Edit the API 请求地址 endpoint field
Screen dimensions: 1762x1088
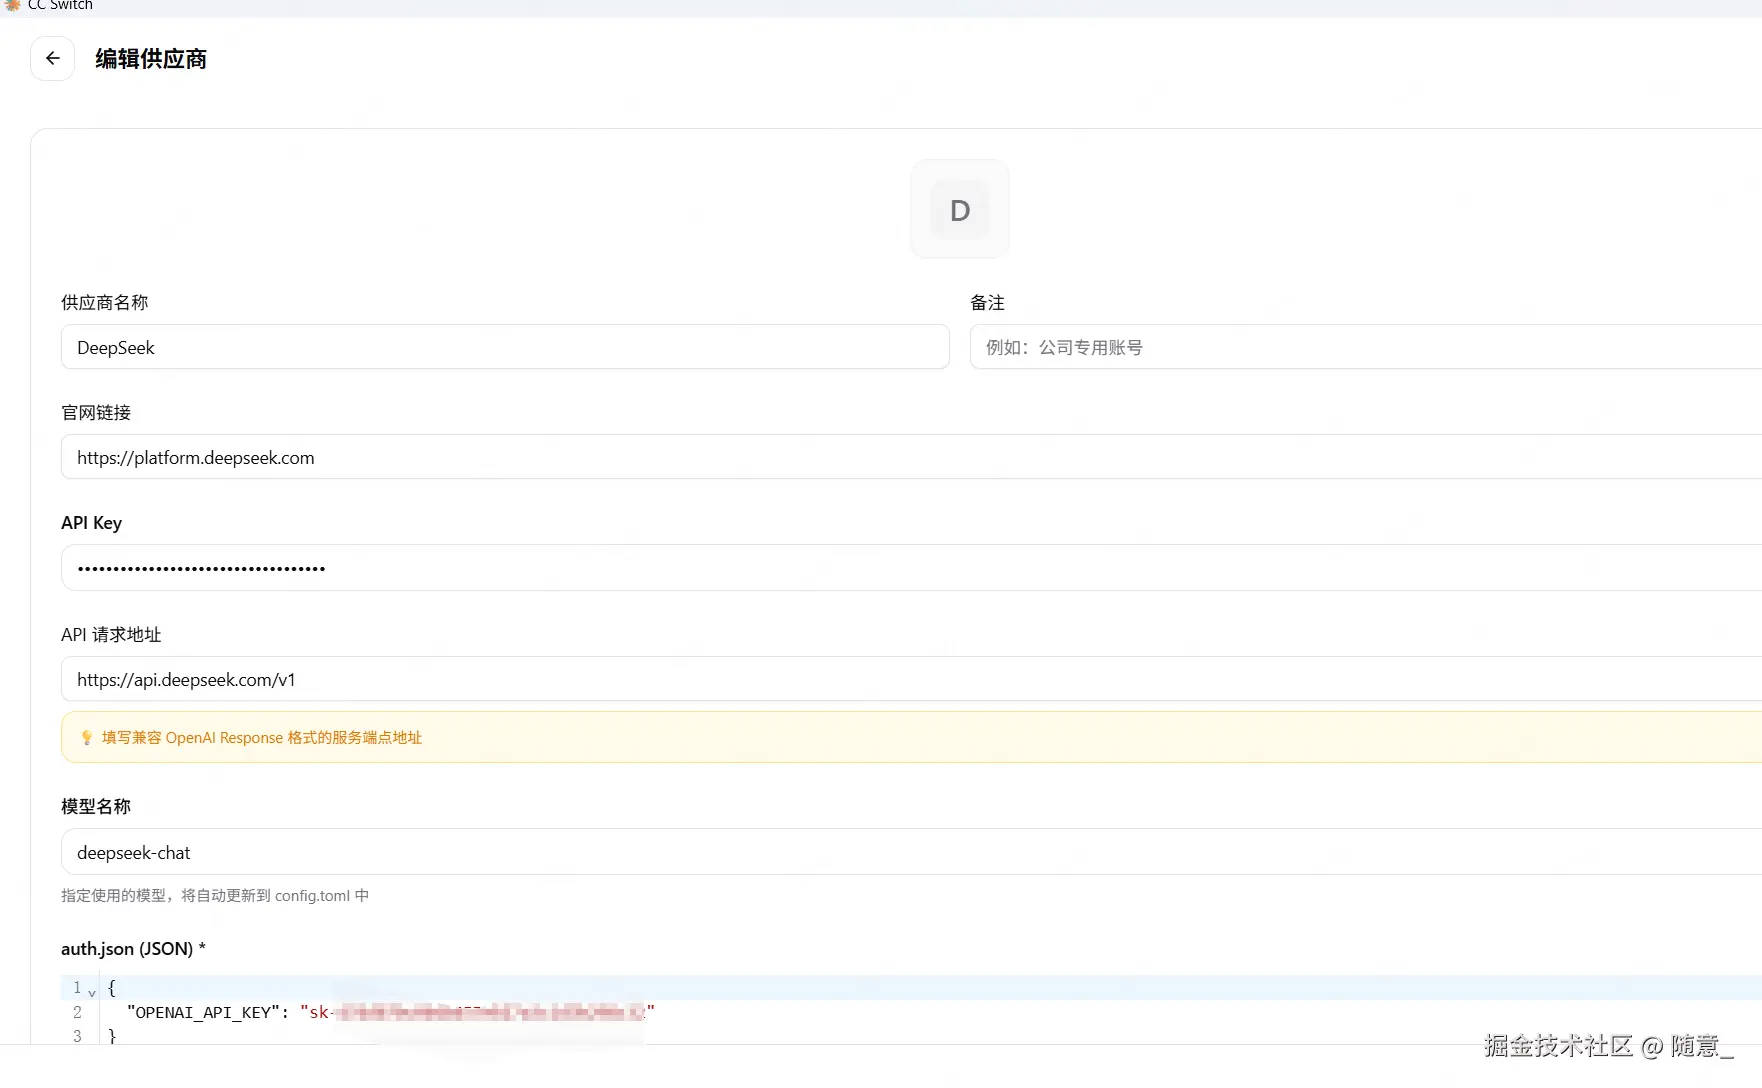click(911, 679)
